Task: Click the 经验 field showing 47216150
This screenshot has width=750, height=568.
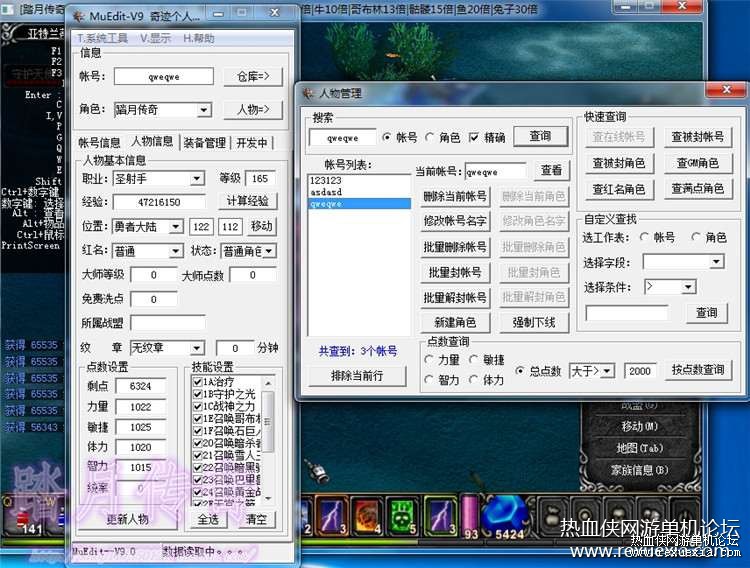Action: pyautogui.click(x=159, y=202)
